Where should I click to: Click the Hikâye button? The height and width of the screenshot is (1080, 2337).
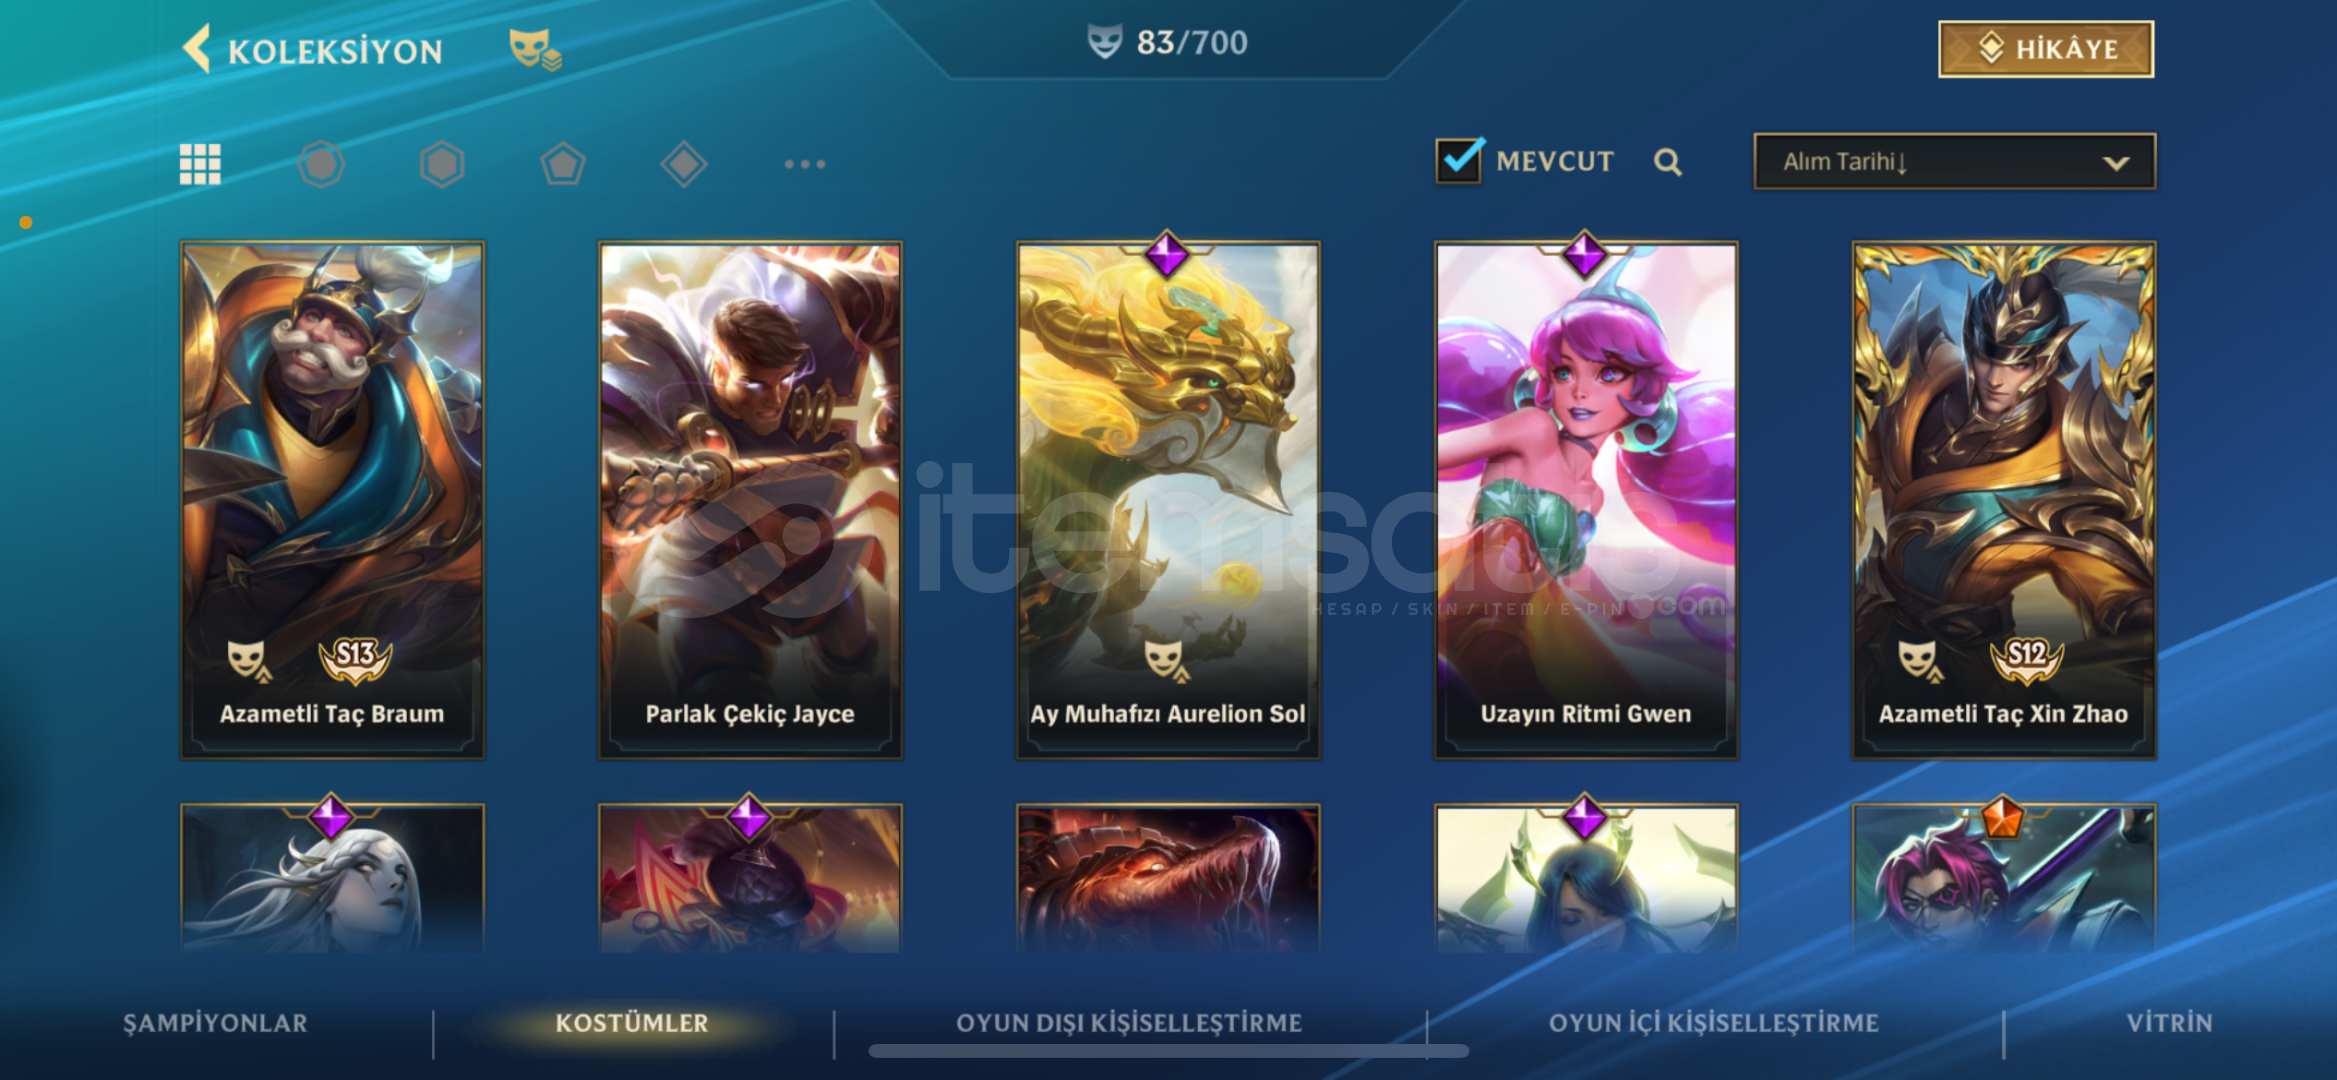(2046, 49)
